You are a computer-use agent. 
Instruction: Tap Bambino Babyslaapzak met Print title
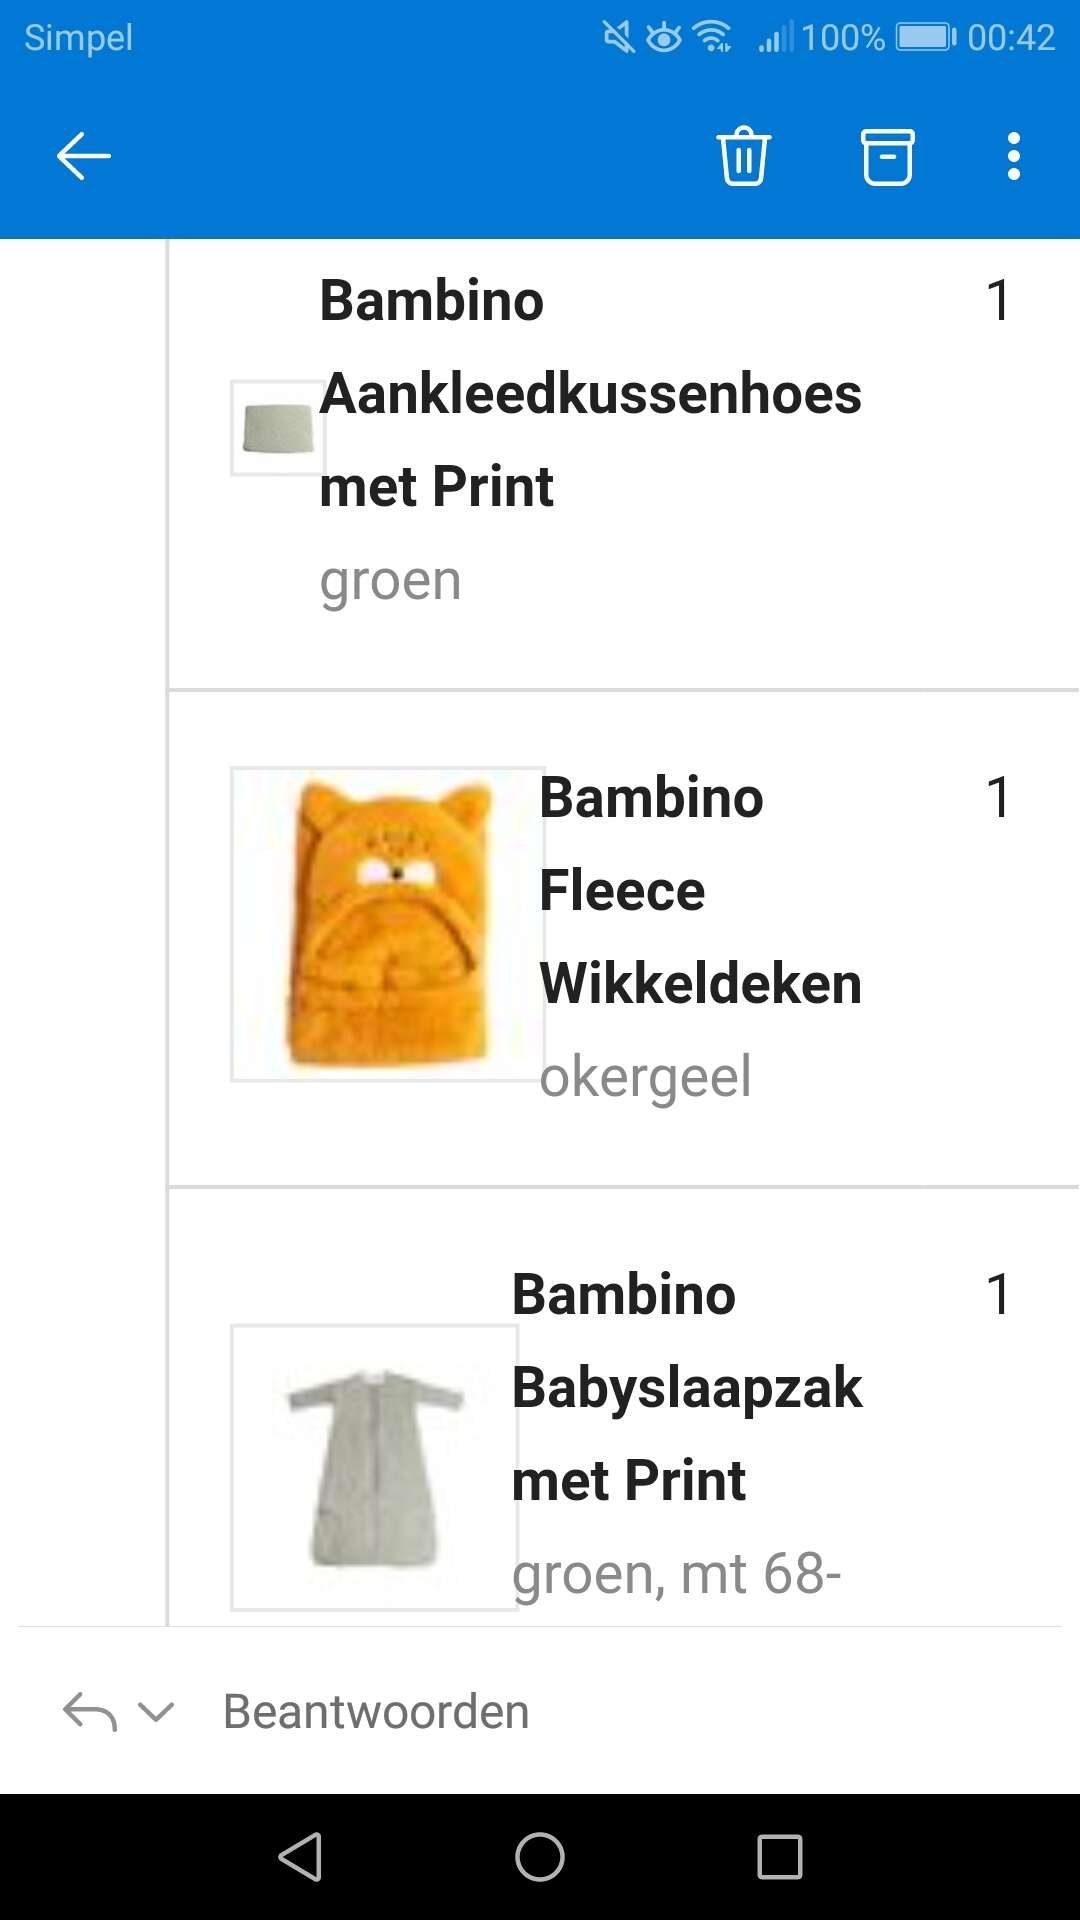click(x=686, y=1387)
